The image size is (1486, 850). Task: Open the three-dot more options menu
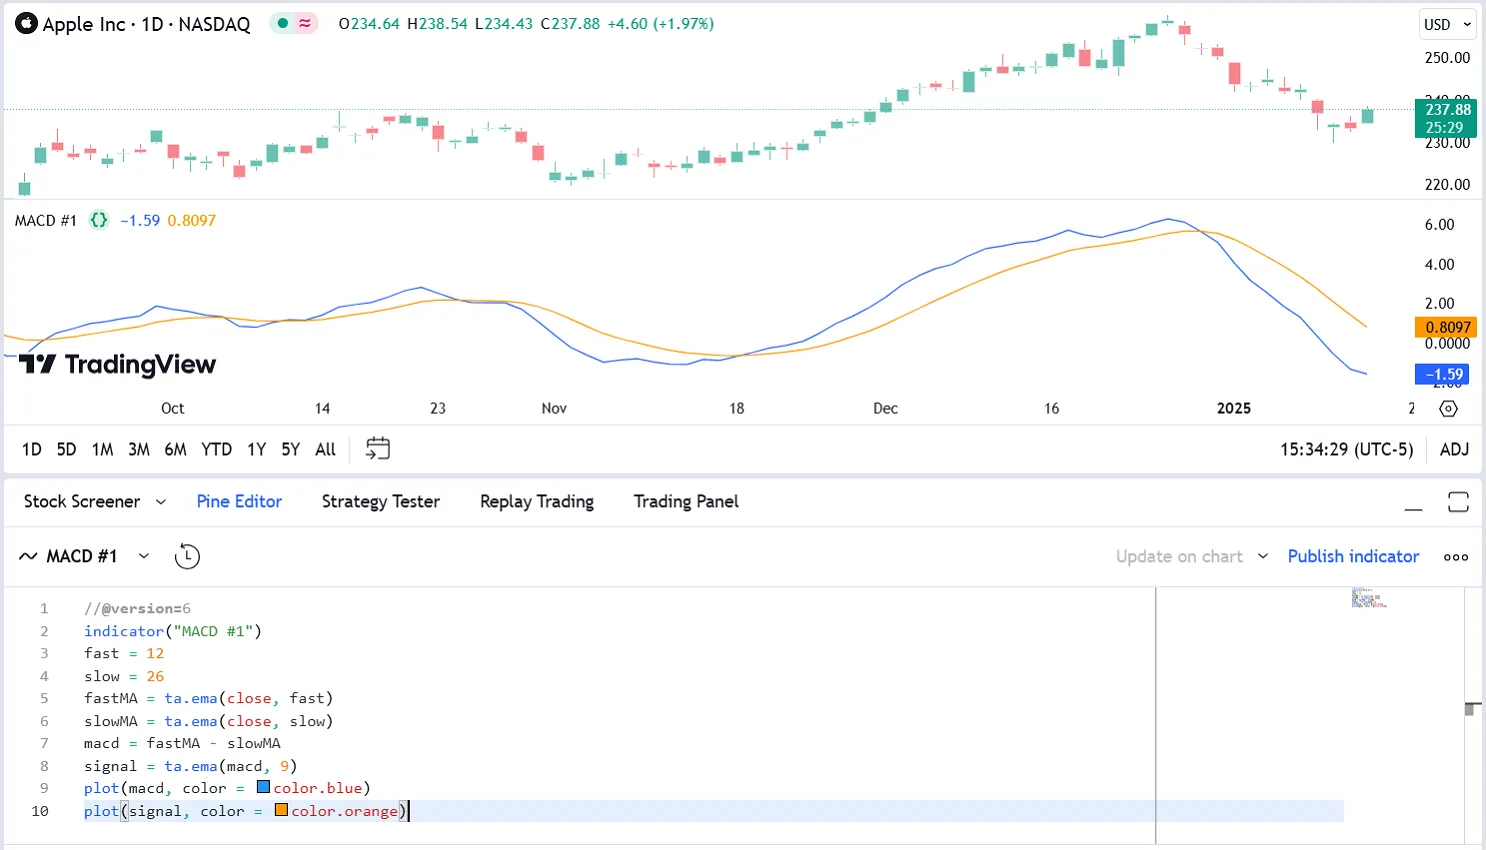[1456, 557]
